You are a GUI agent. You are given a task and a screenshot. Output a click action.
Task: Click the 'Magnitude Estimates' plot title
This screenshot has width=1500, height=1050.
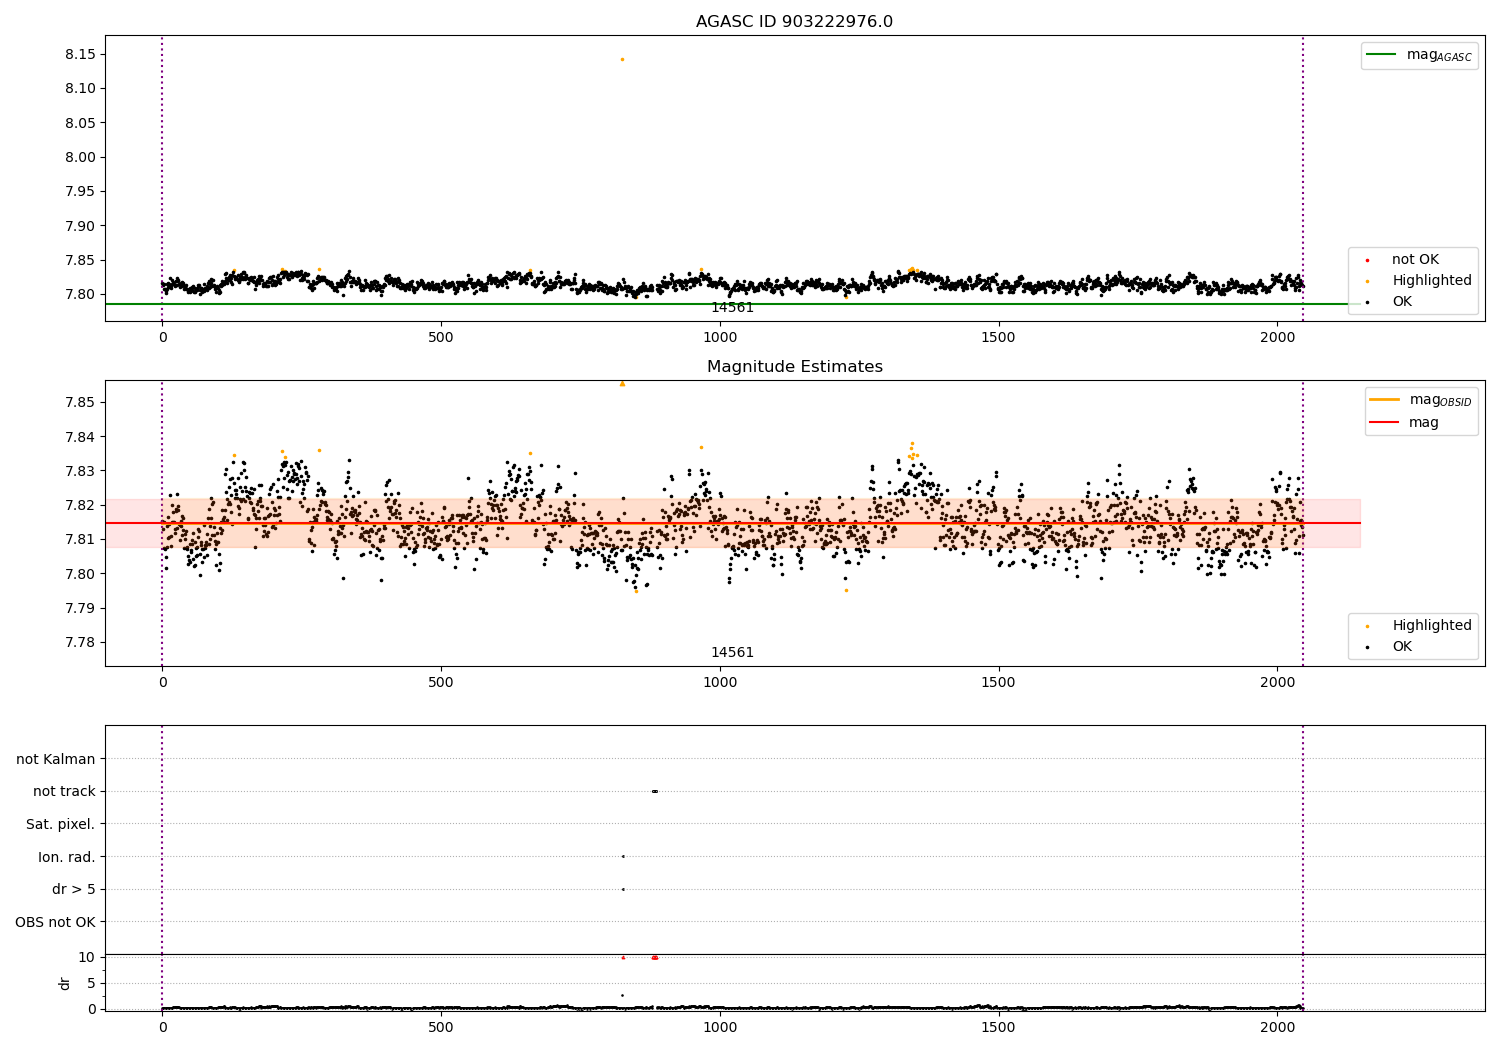[x=794, y=367]
